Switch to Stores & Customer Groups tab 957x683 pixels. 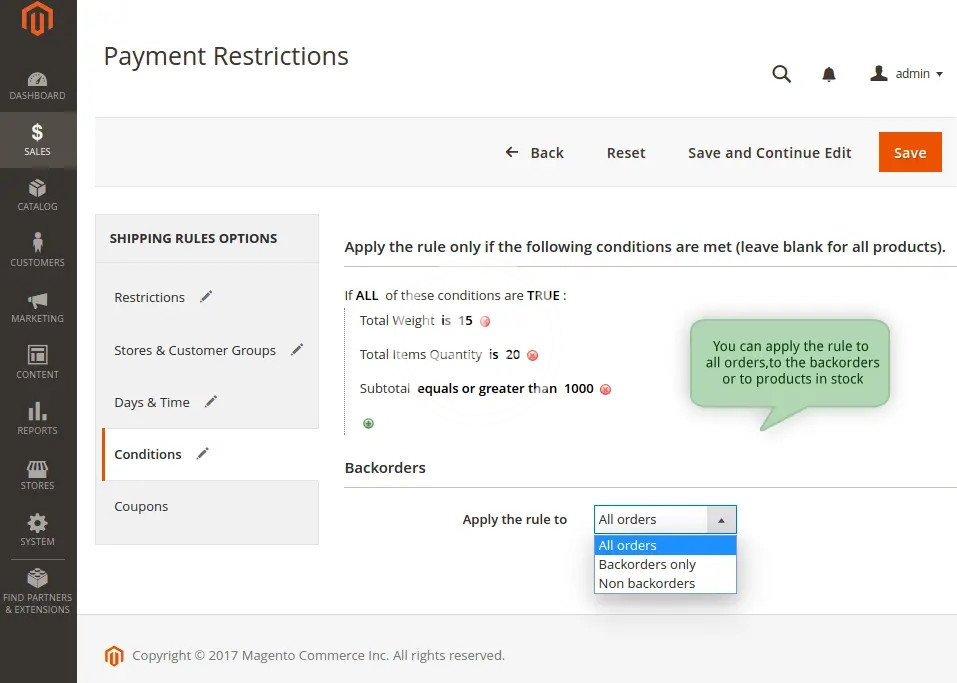195,350
